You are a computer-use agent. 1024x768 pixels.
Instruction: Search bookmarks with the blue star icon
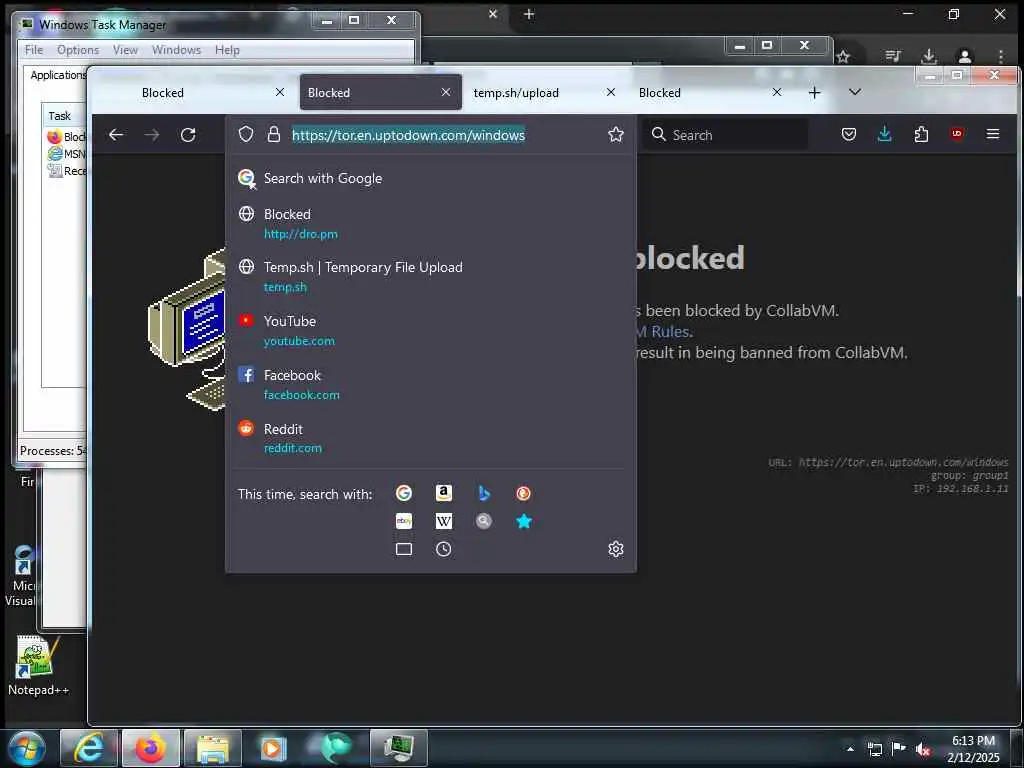523,521
